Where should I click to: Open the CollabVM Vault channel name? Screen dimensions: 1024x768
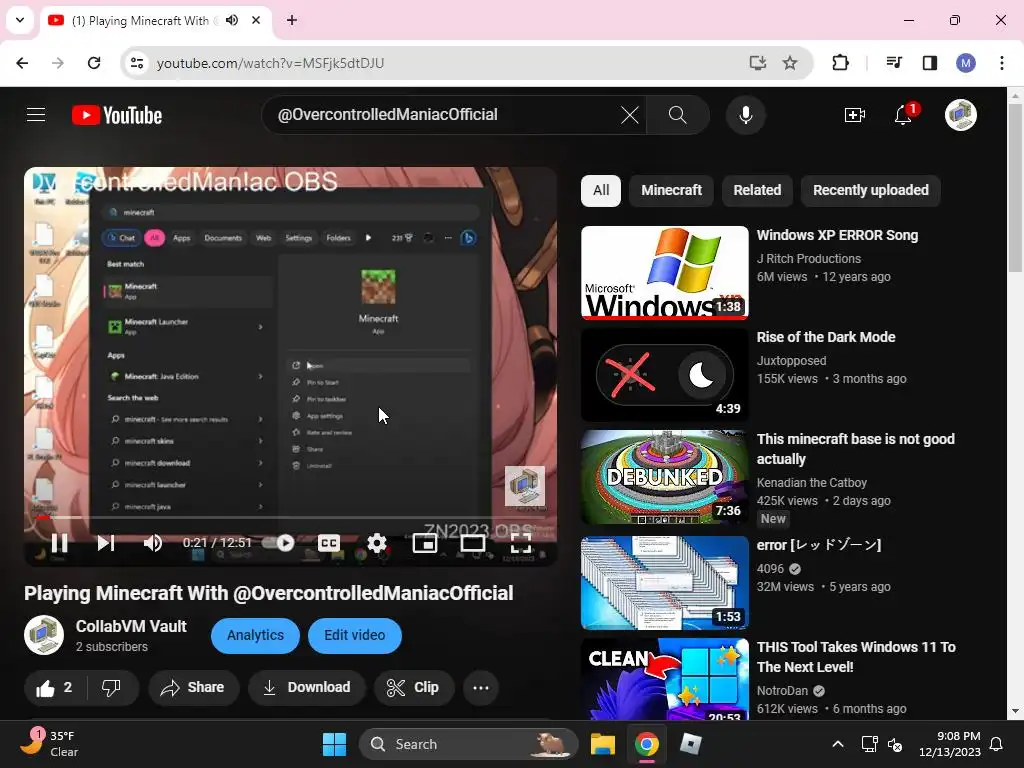point(131,626)
